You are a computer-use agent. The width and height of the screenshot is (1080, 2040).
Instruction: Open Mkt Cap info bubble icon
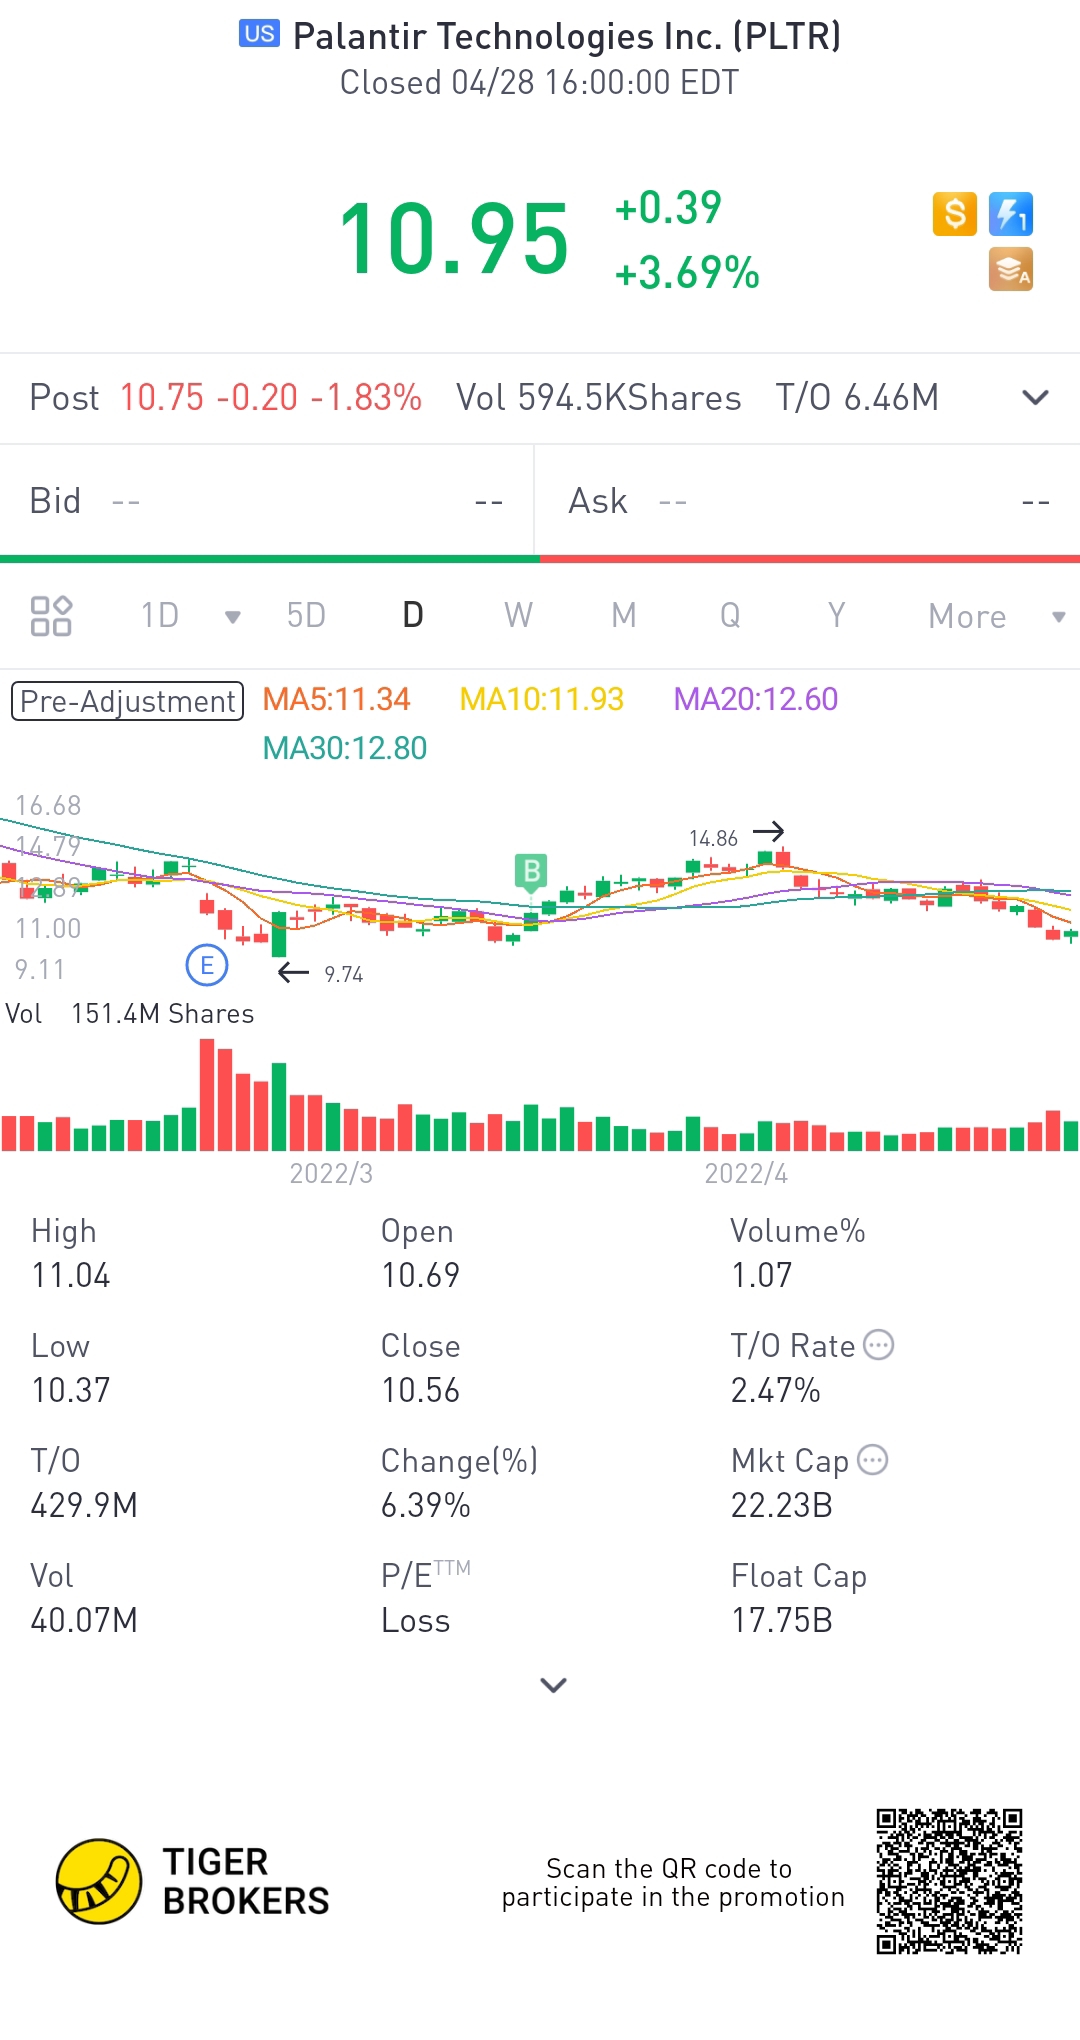[873, 1460]
